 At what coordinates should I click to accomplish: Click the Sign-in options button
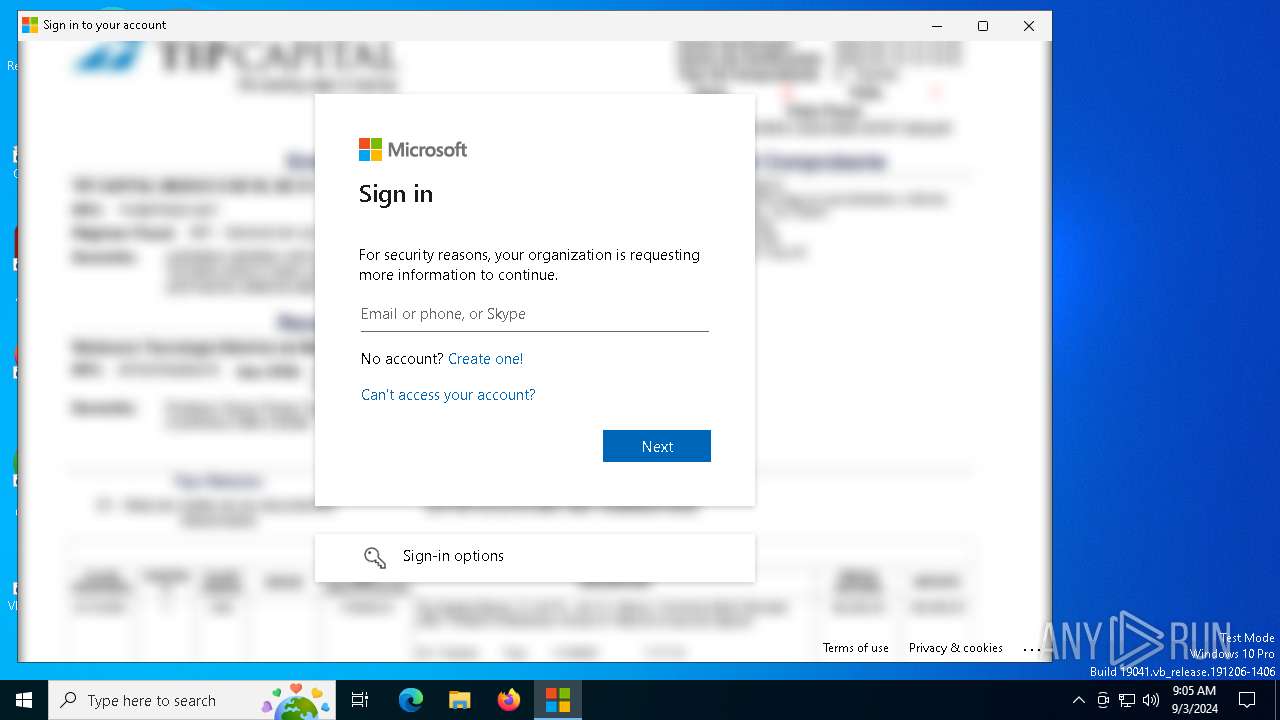535,557
